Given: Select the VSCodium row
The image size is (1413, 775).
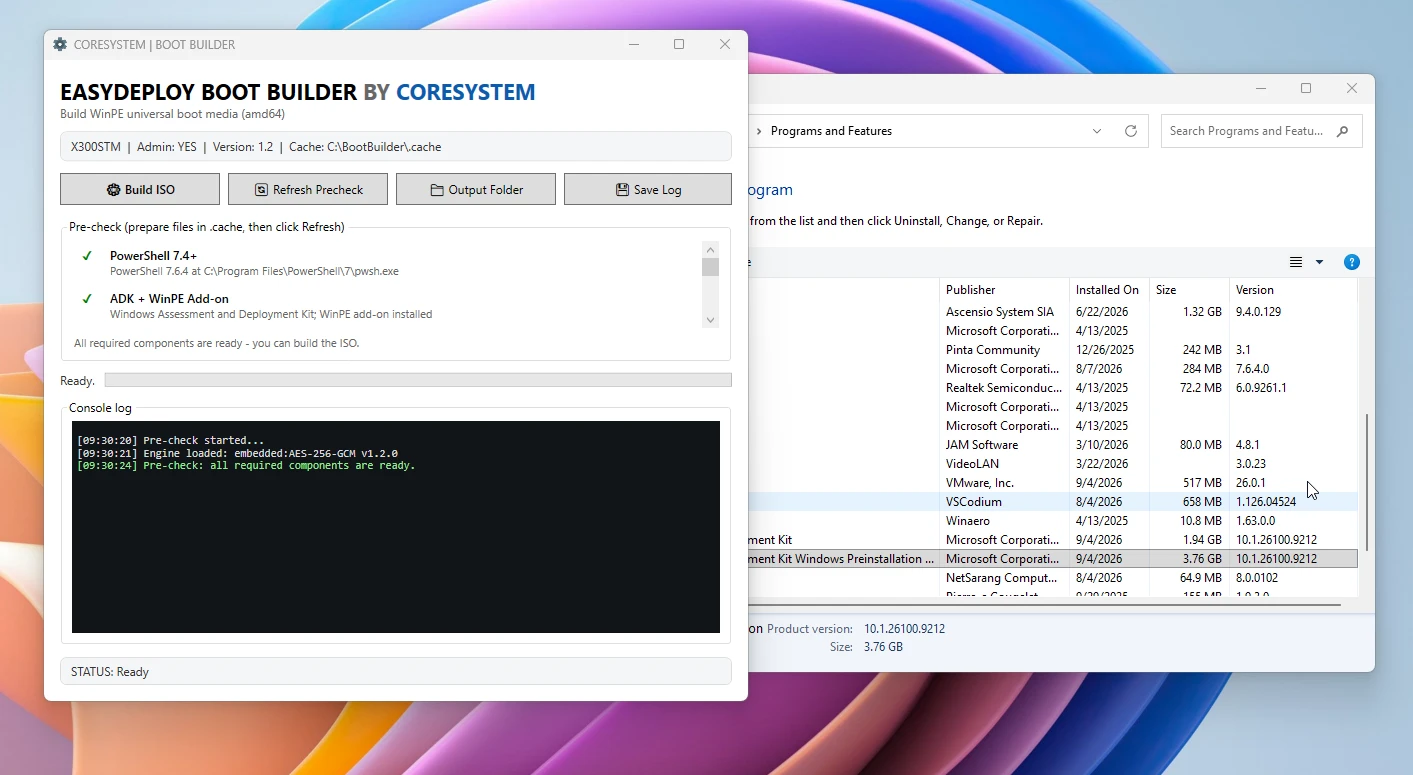Looking at the screenshot, I should (x=1053, y=502).
